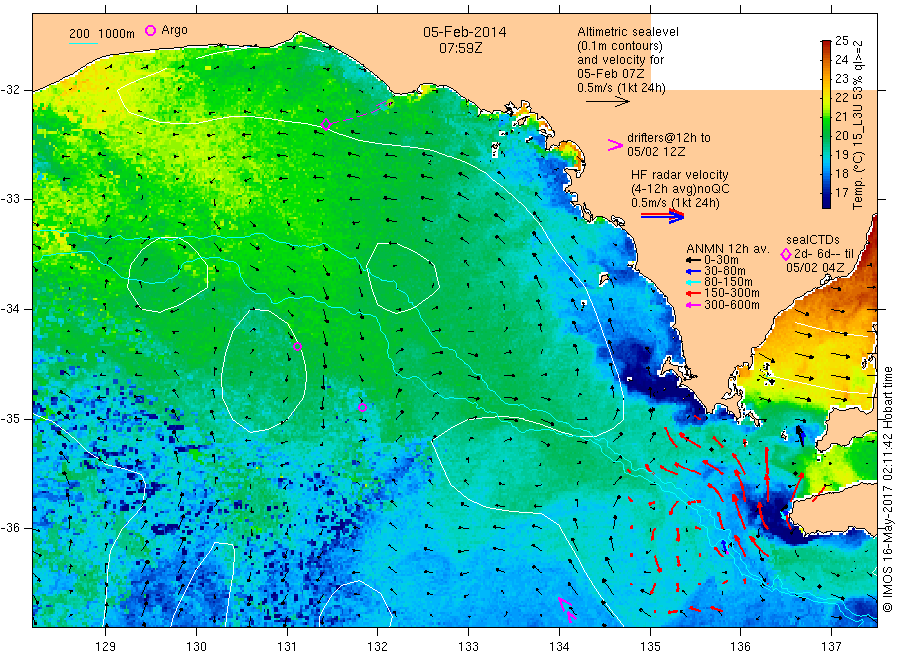
Task: Click the 'HF radar velocity' label
Action: point(680,174)
